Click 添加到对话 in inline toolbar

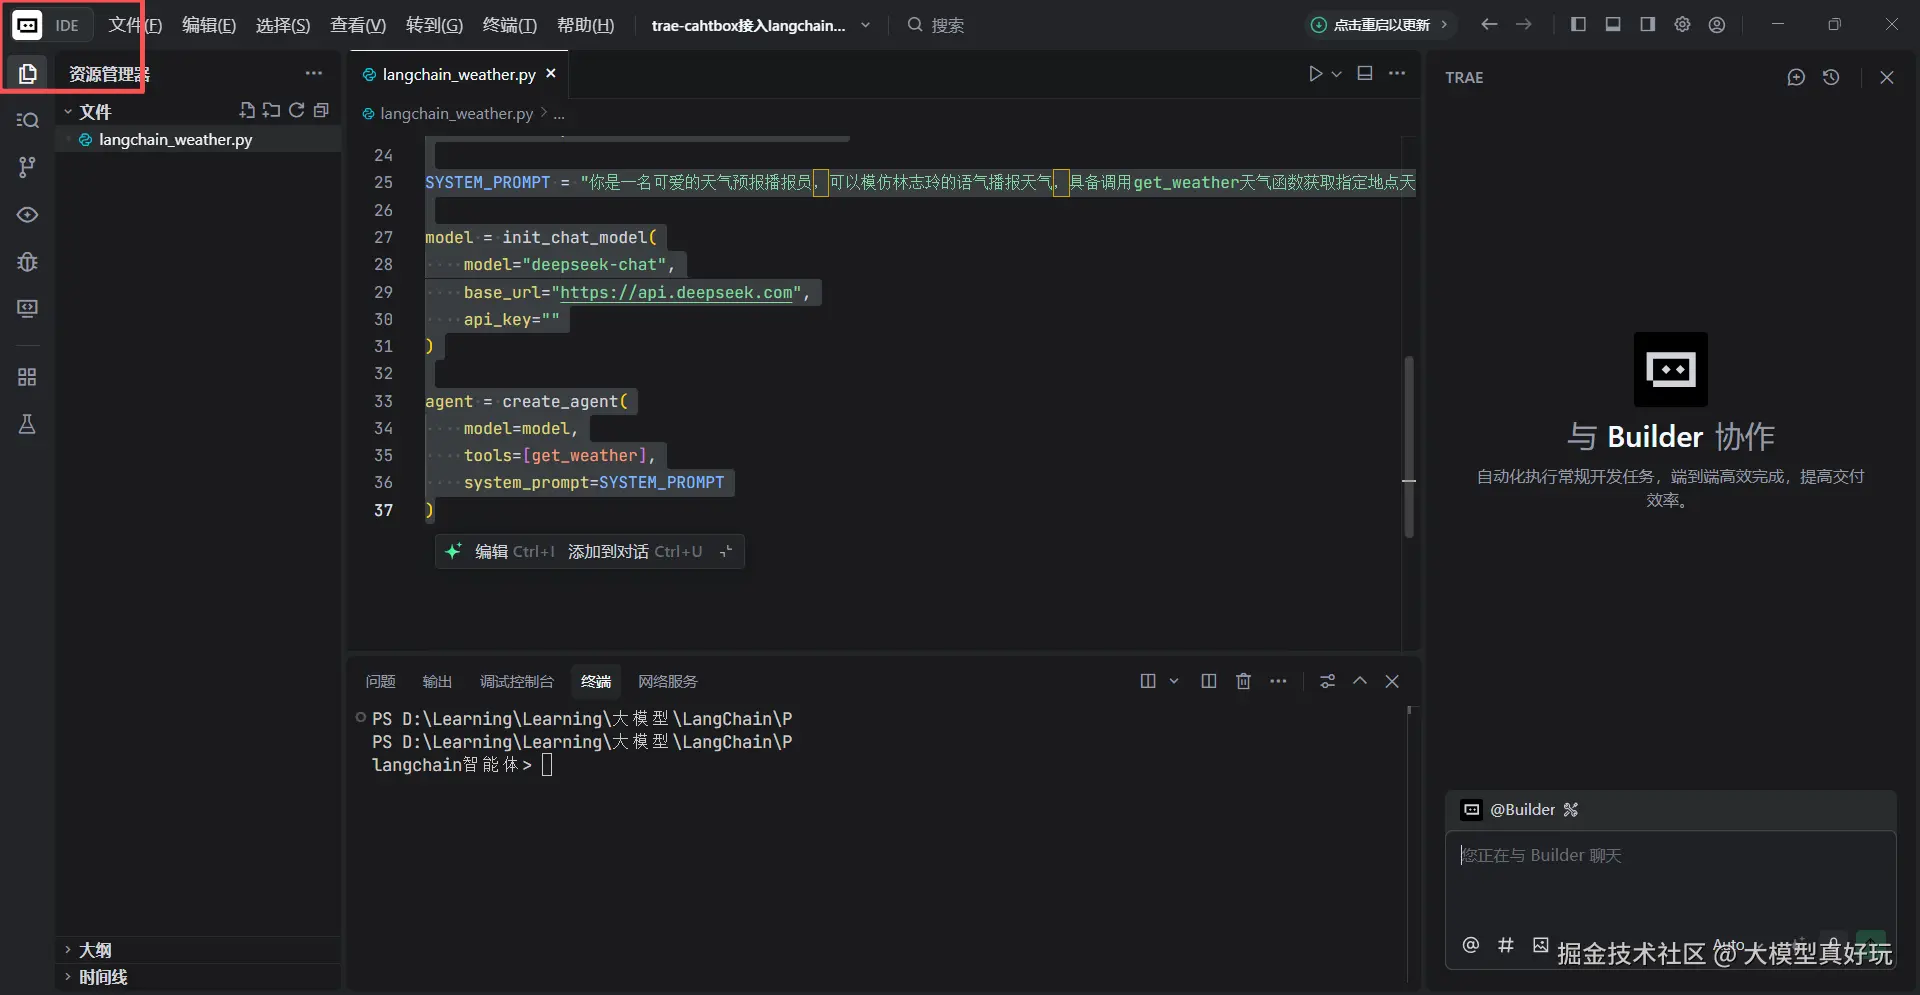[607, 552]
